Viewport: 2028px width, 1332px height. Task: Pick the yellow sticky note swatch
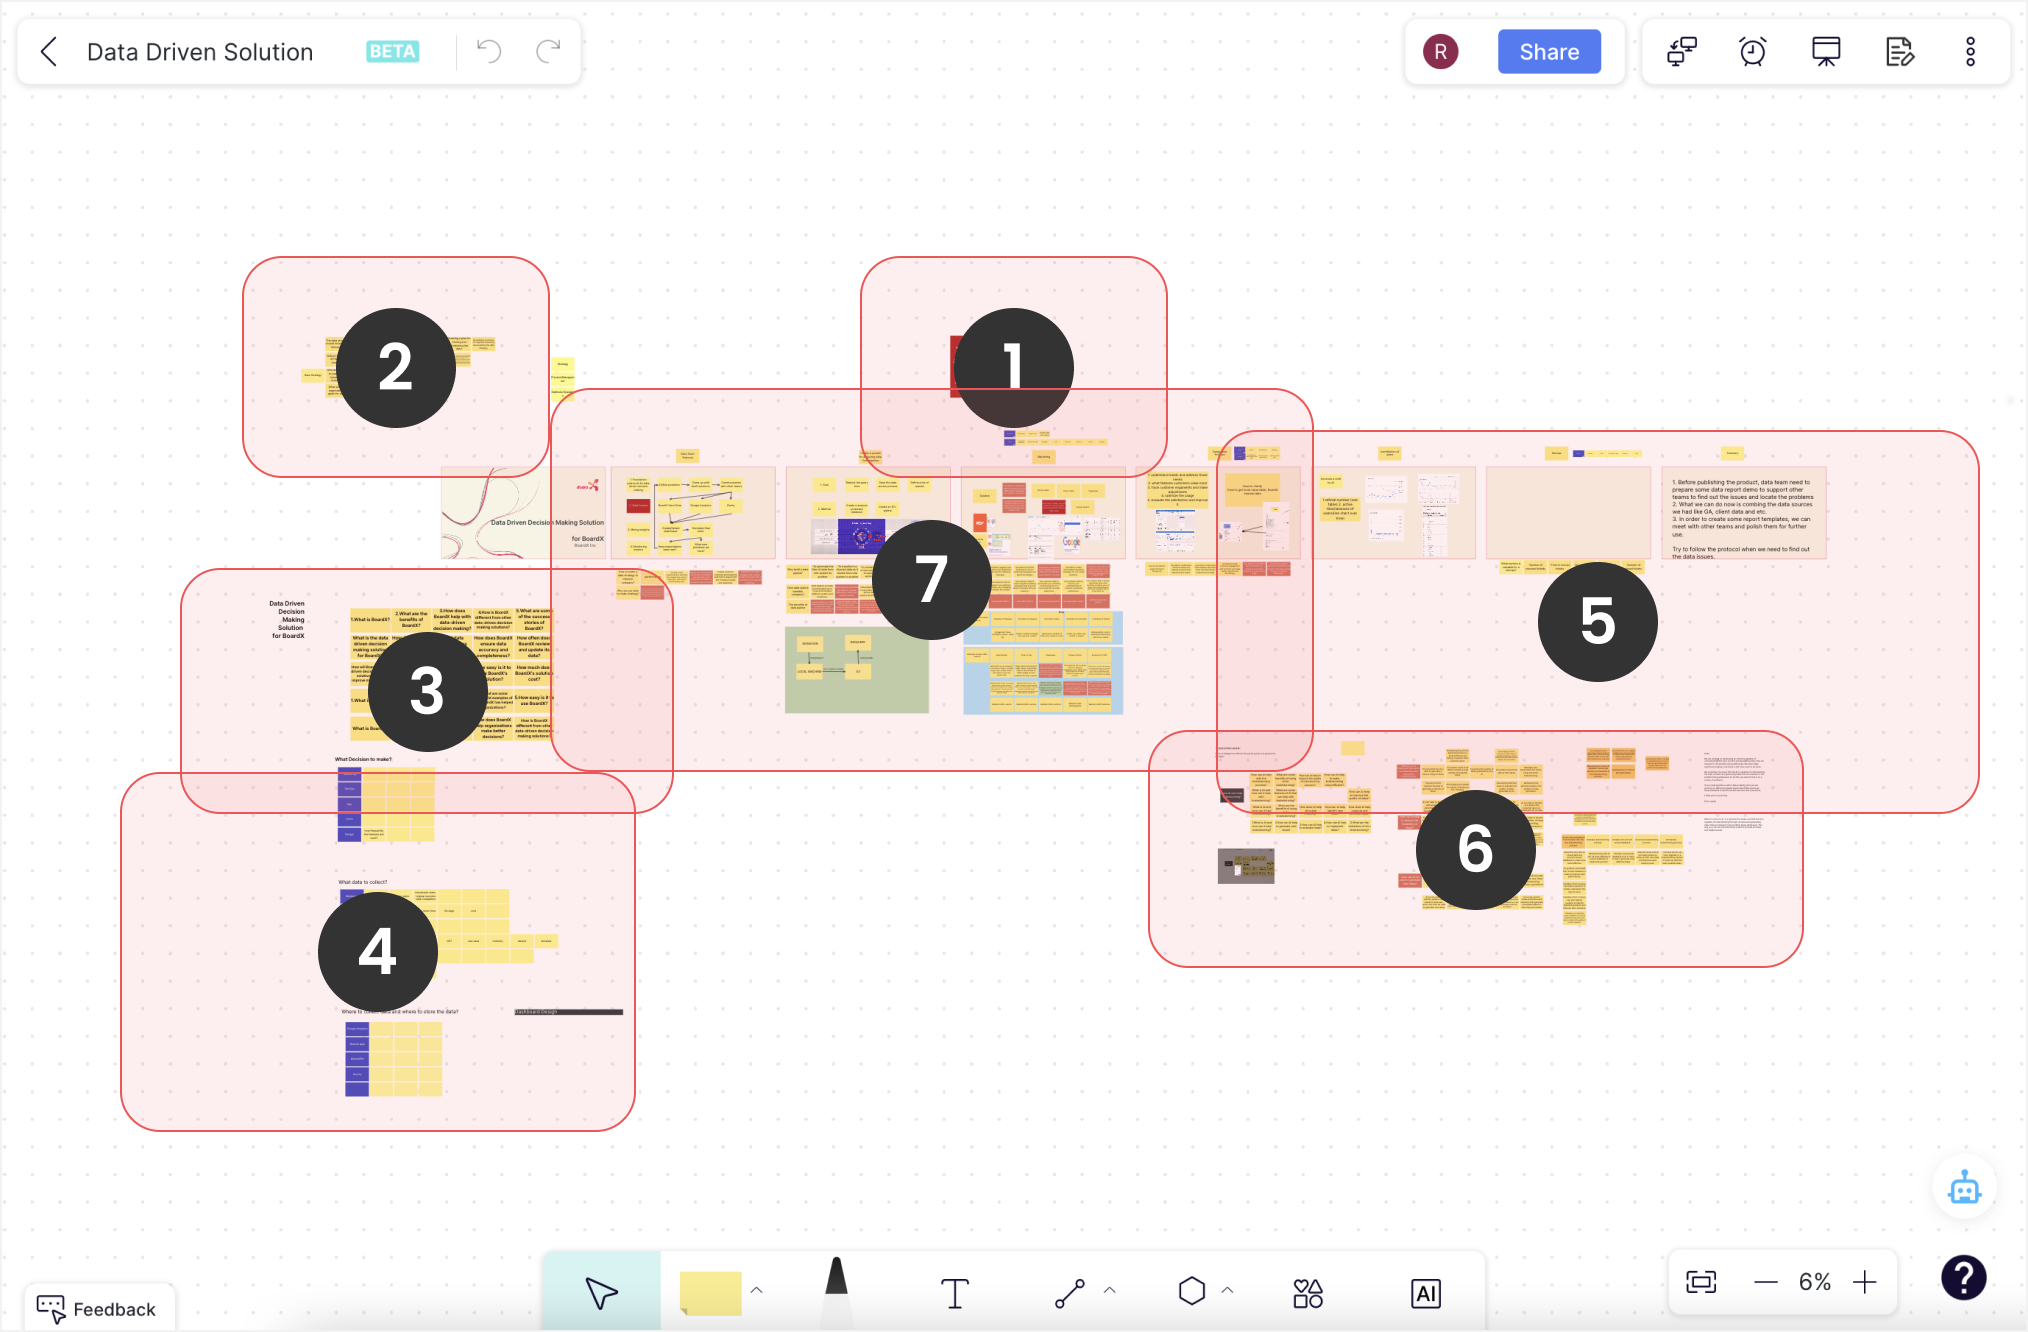pyautogui.click(x=710, y=1293)
